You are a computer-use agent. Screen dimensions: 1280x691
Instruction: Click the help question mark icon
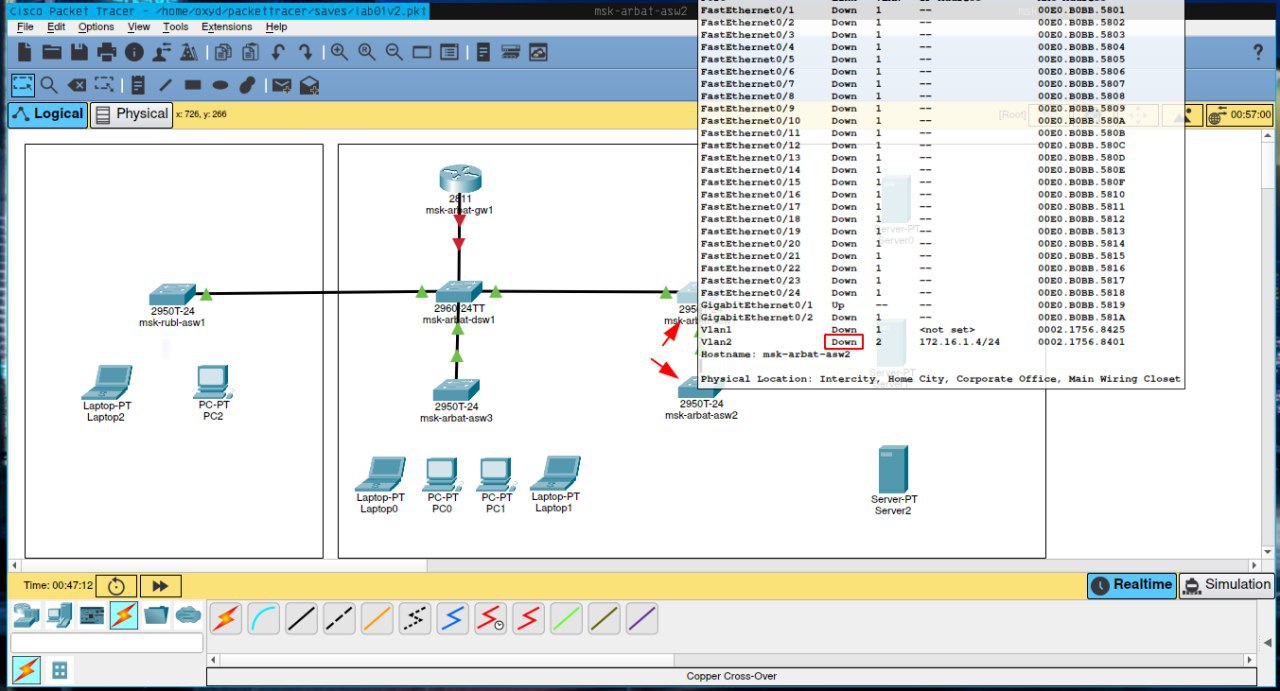click(1258, 52)
